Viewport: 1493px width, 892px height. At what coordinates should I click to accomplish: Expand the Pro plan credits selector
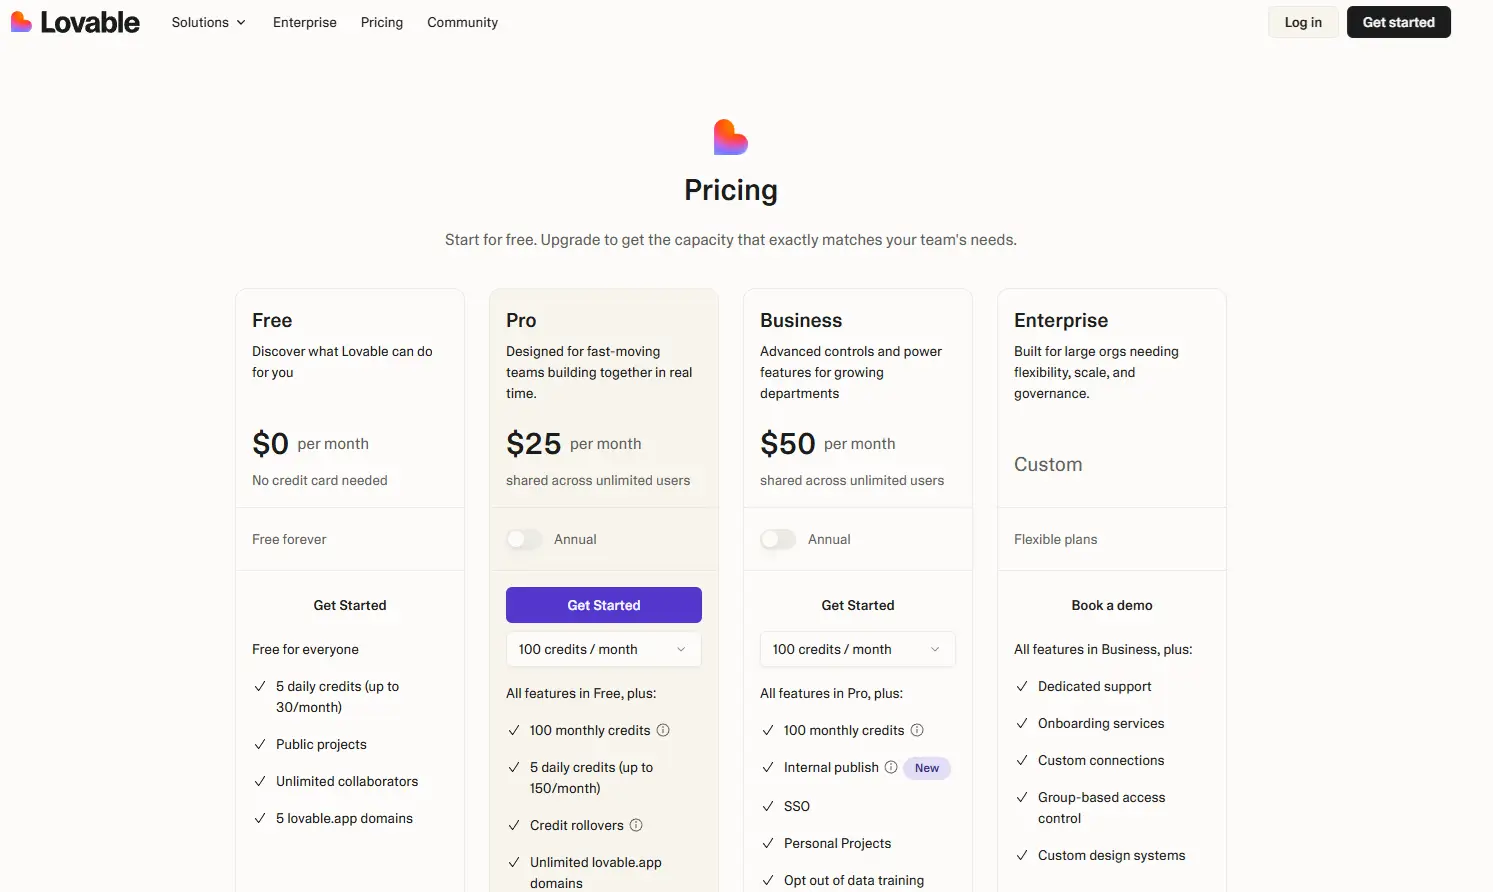pyautogui.click(x=604, y=649)
